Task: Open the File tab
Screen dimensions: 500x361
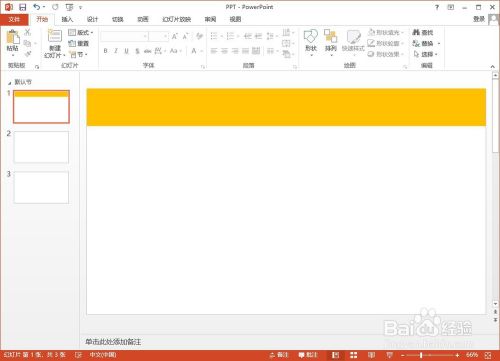Action: [x=14, y=19]
